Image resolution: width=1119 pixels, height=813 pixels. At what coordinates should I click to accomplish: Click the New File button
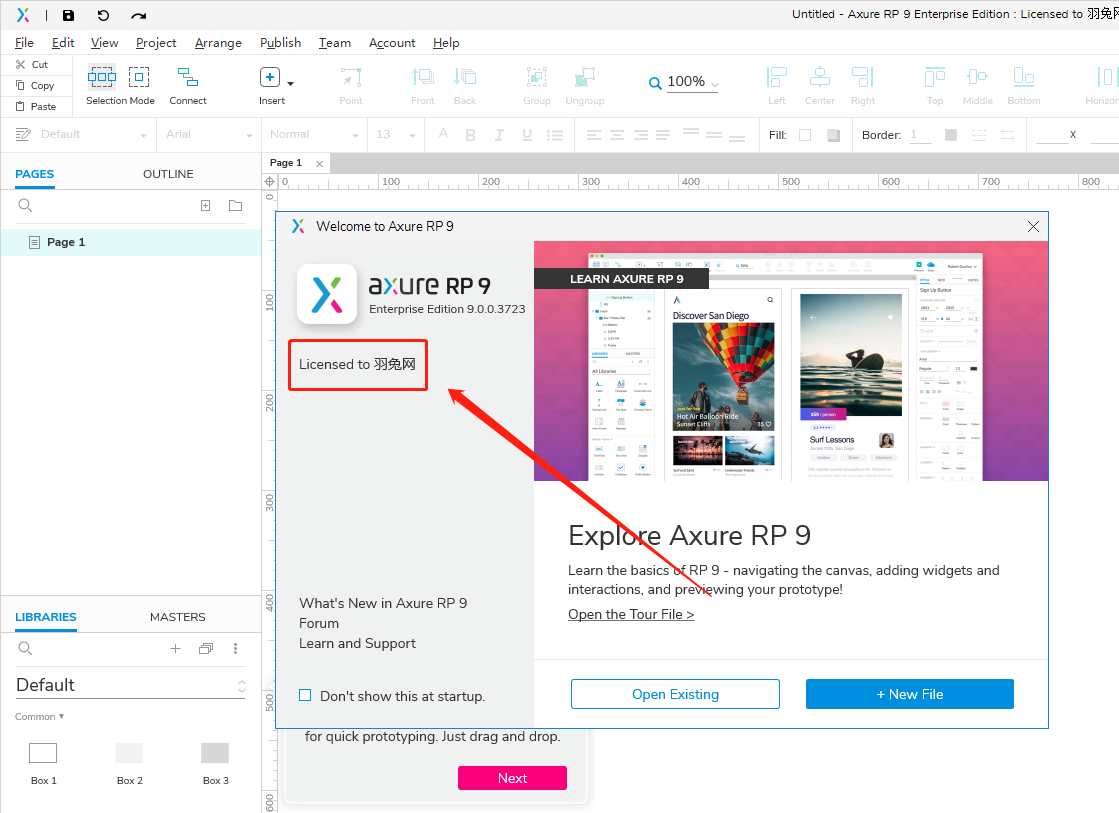click(909, 693)
